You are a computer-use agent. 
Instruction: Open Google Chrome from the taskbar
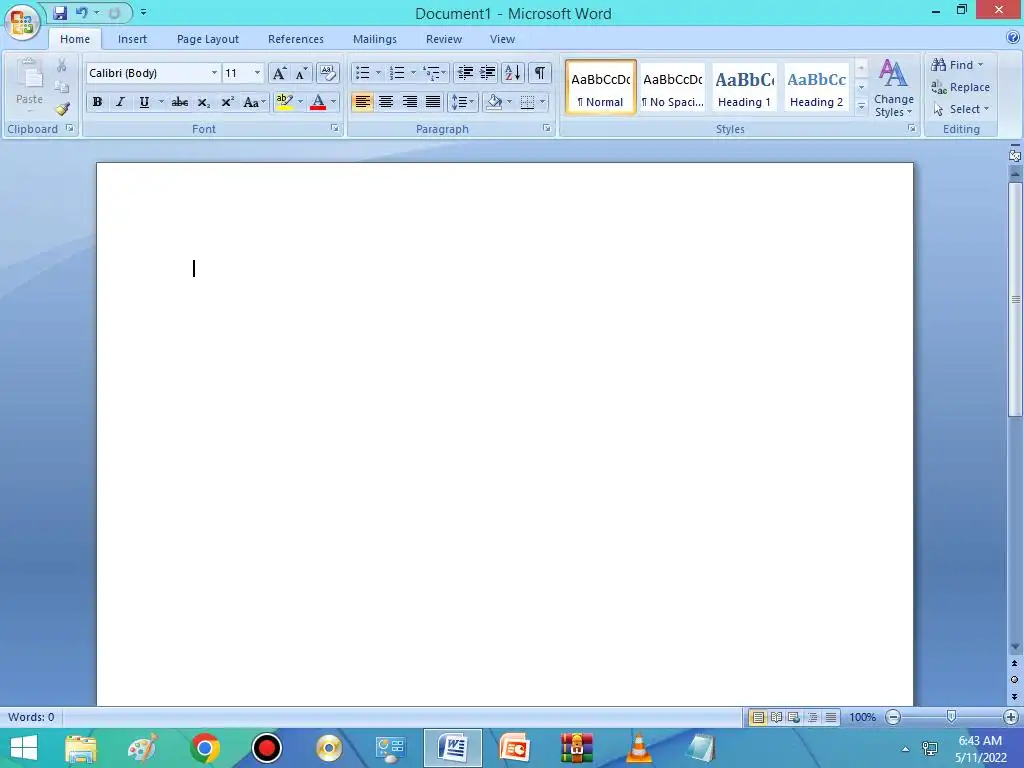pos(204,748)
